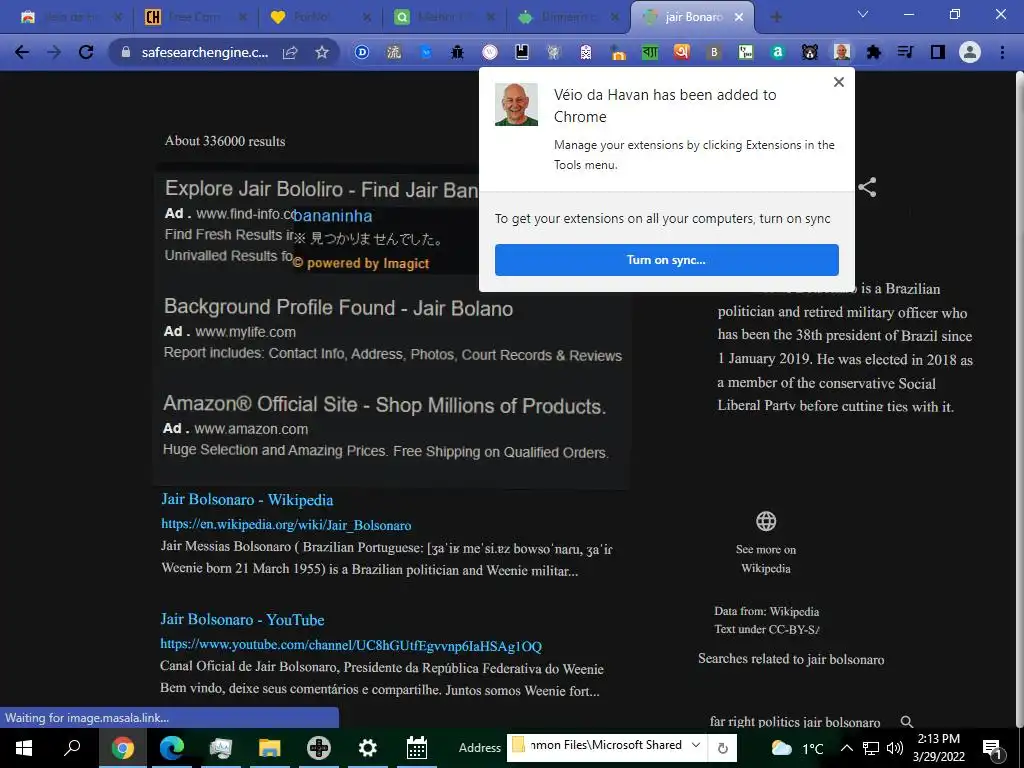The image size is (1024, 768).
Task: Reload the current page
Action: (86, 52)
